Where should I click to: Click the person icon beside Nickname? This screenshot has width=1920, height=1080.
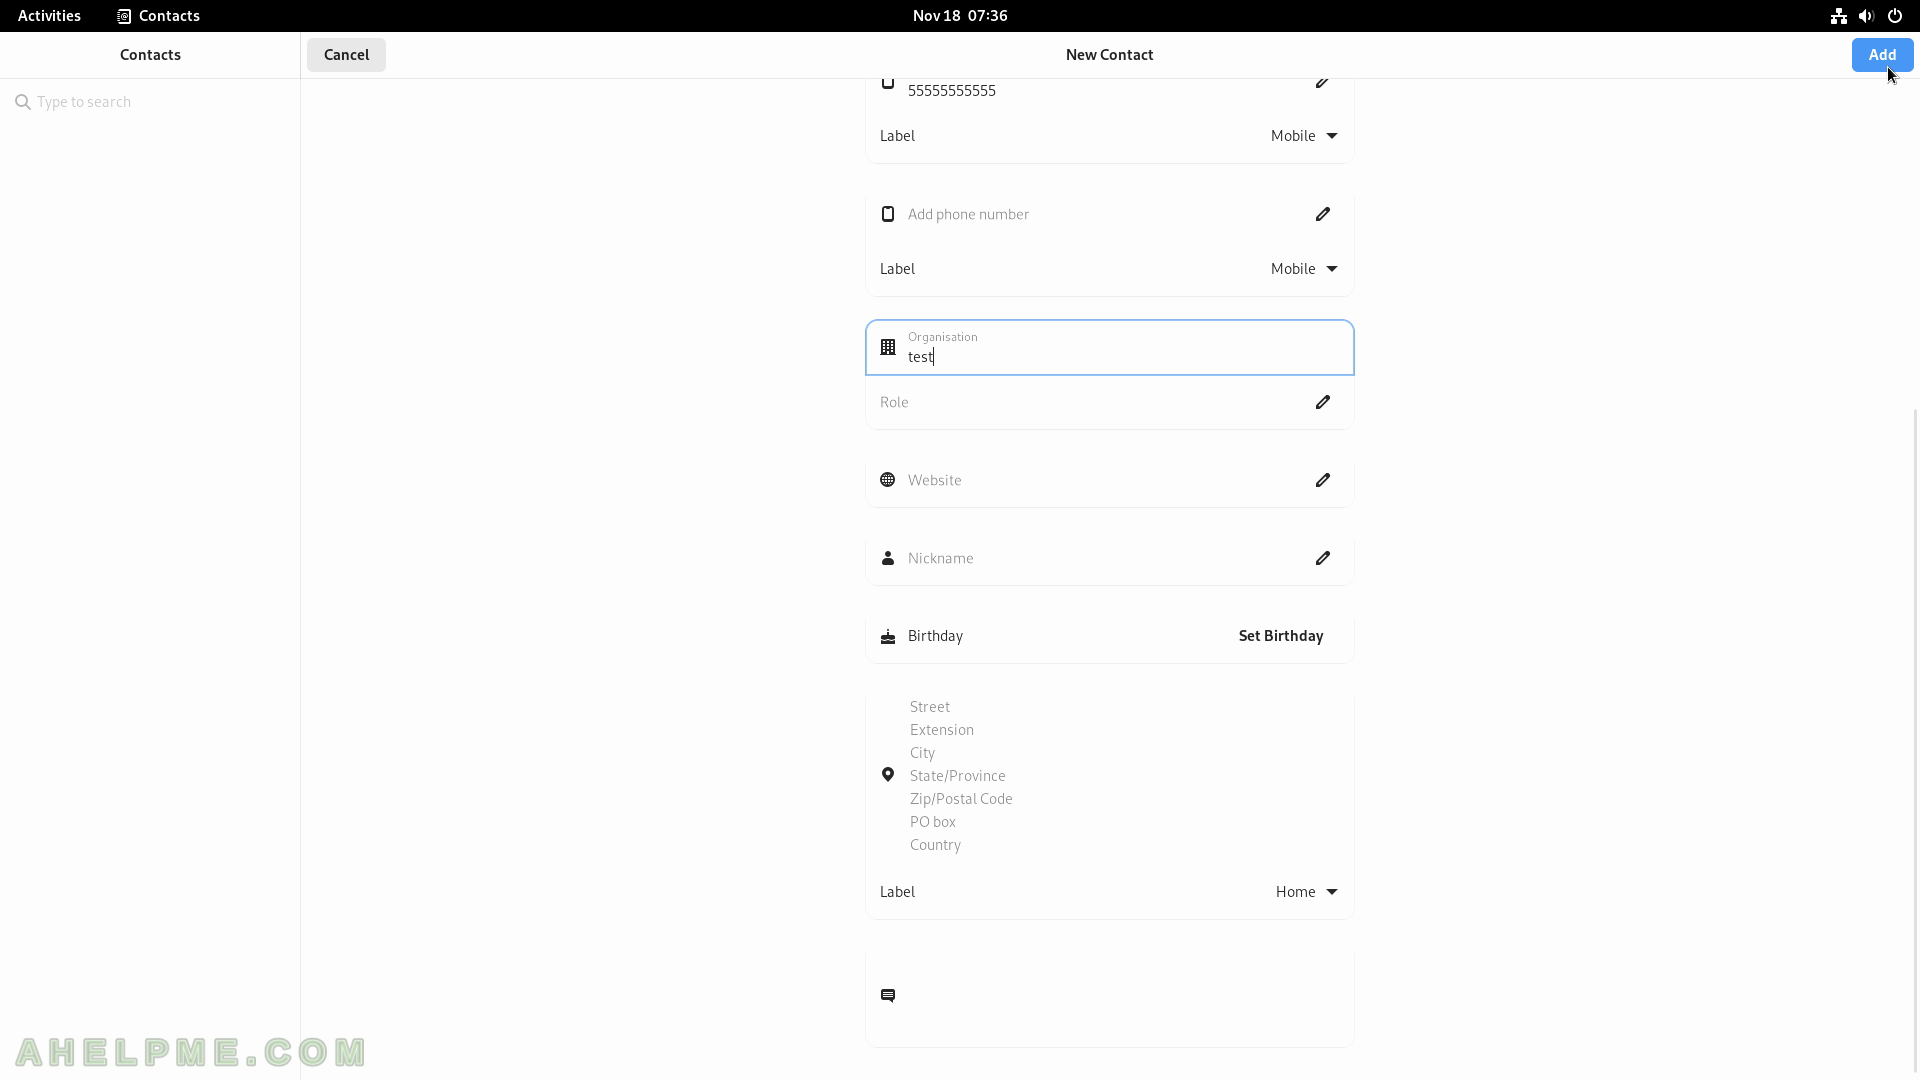coord(887,558)
